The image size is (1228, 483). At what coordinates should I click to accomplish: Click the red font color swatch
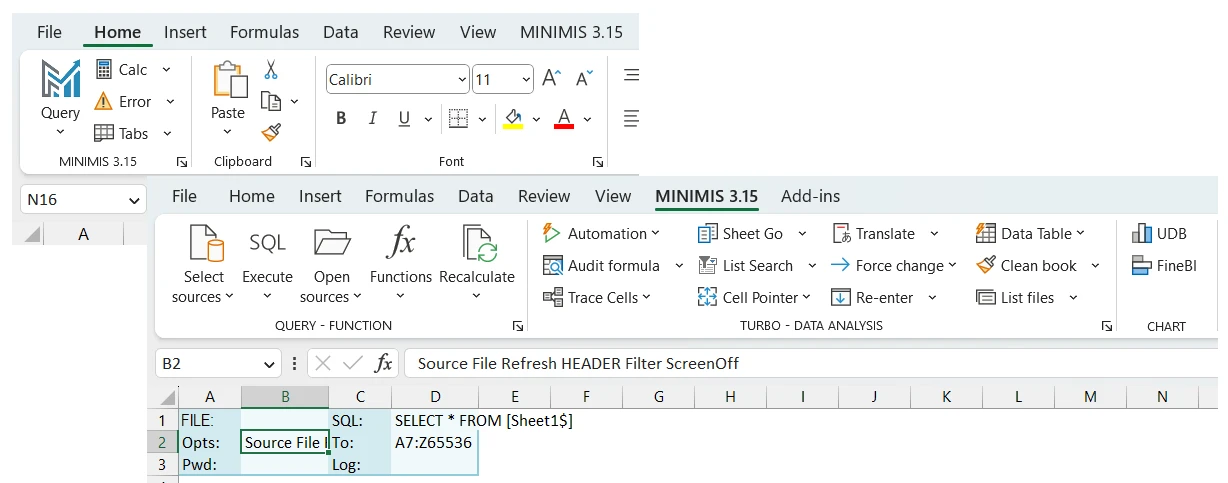tap(563, 120)
